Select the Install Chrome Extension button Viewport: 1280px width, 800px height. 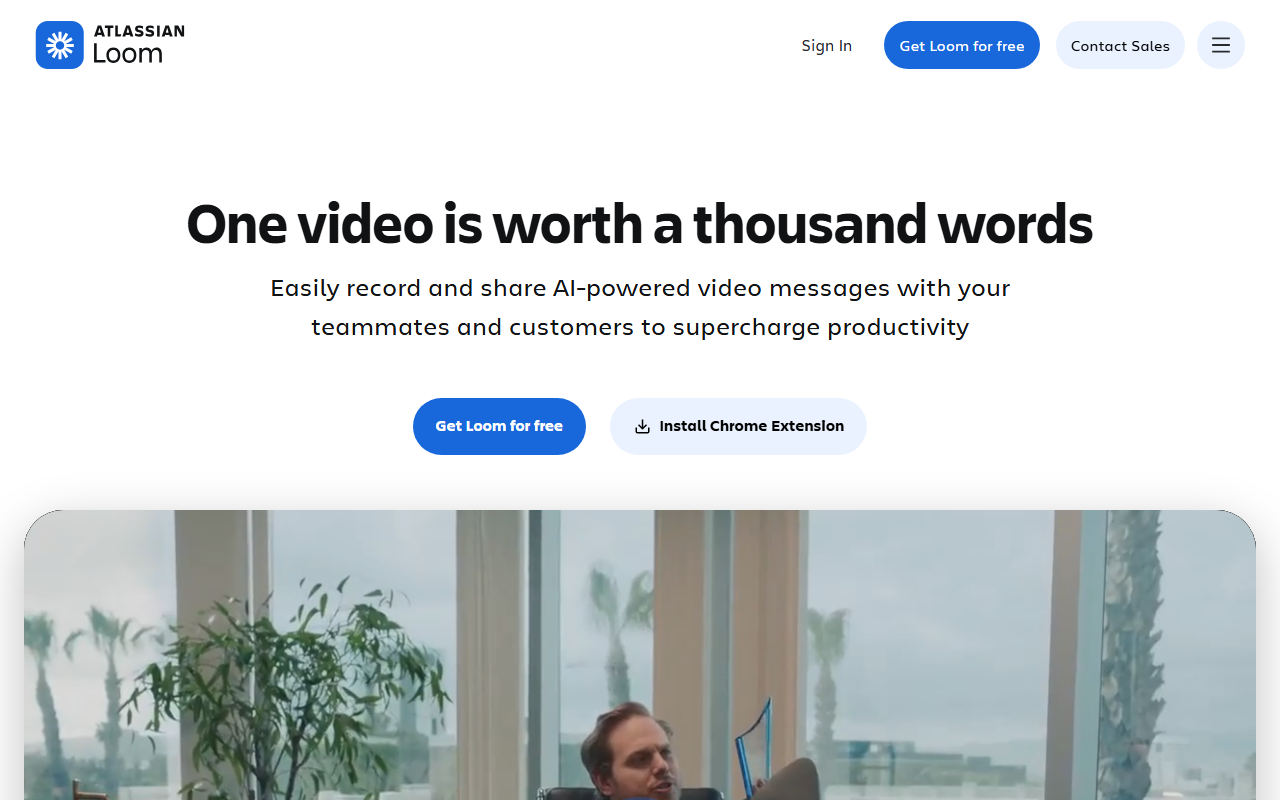click(738, 426)
